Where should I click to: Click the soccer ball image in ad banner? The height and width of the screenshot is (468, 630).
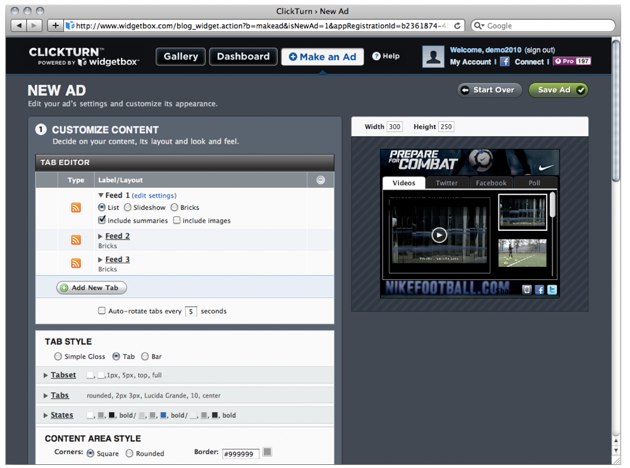coord(481,159)
